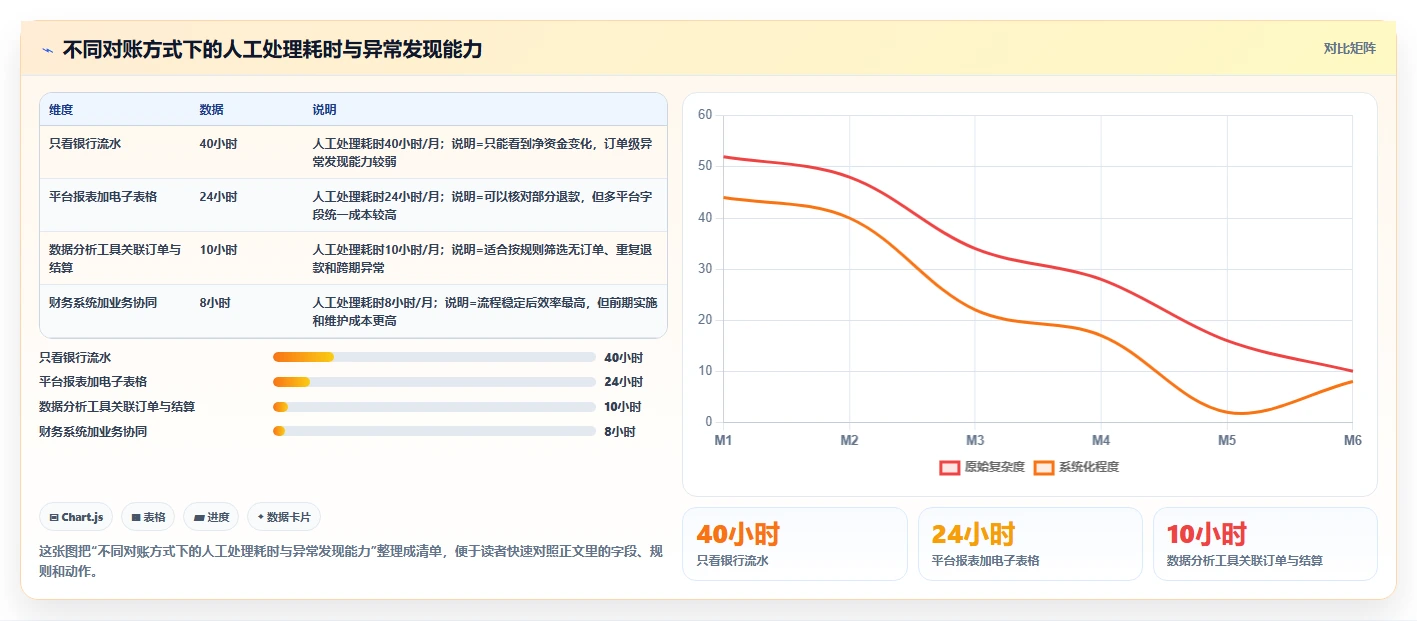The height and width of the screenshot is (621, 1417).
Task: Click the 8小时 label beside progress bar
Action: point(620,432)
